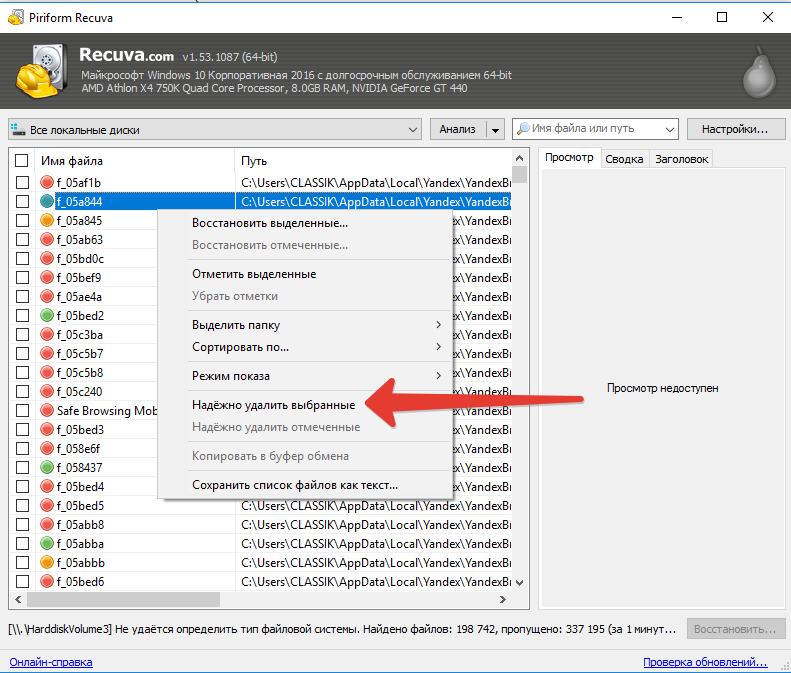Image resolution: width=791 pixels, height=673 pixels.
Task: Check the box next to f_05af1b
Action: (21, 182)
